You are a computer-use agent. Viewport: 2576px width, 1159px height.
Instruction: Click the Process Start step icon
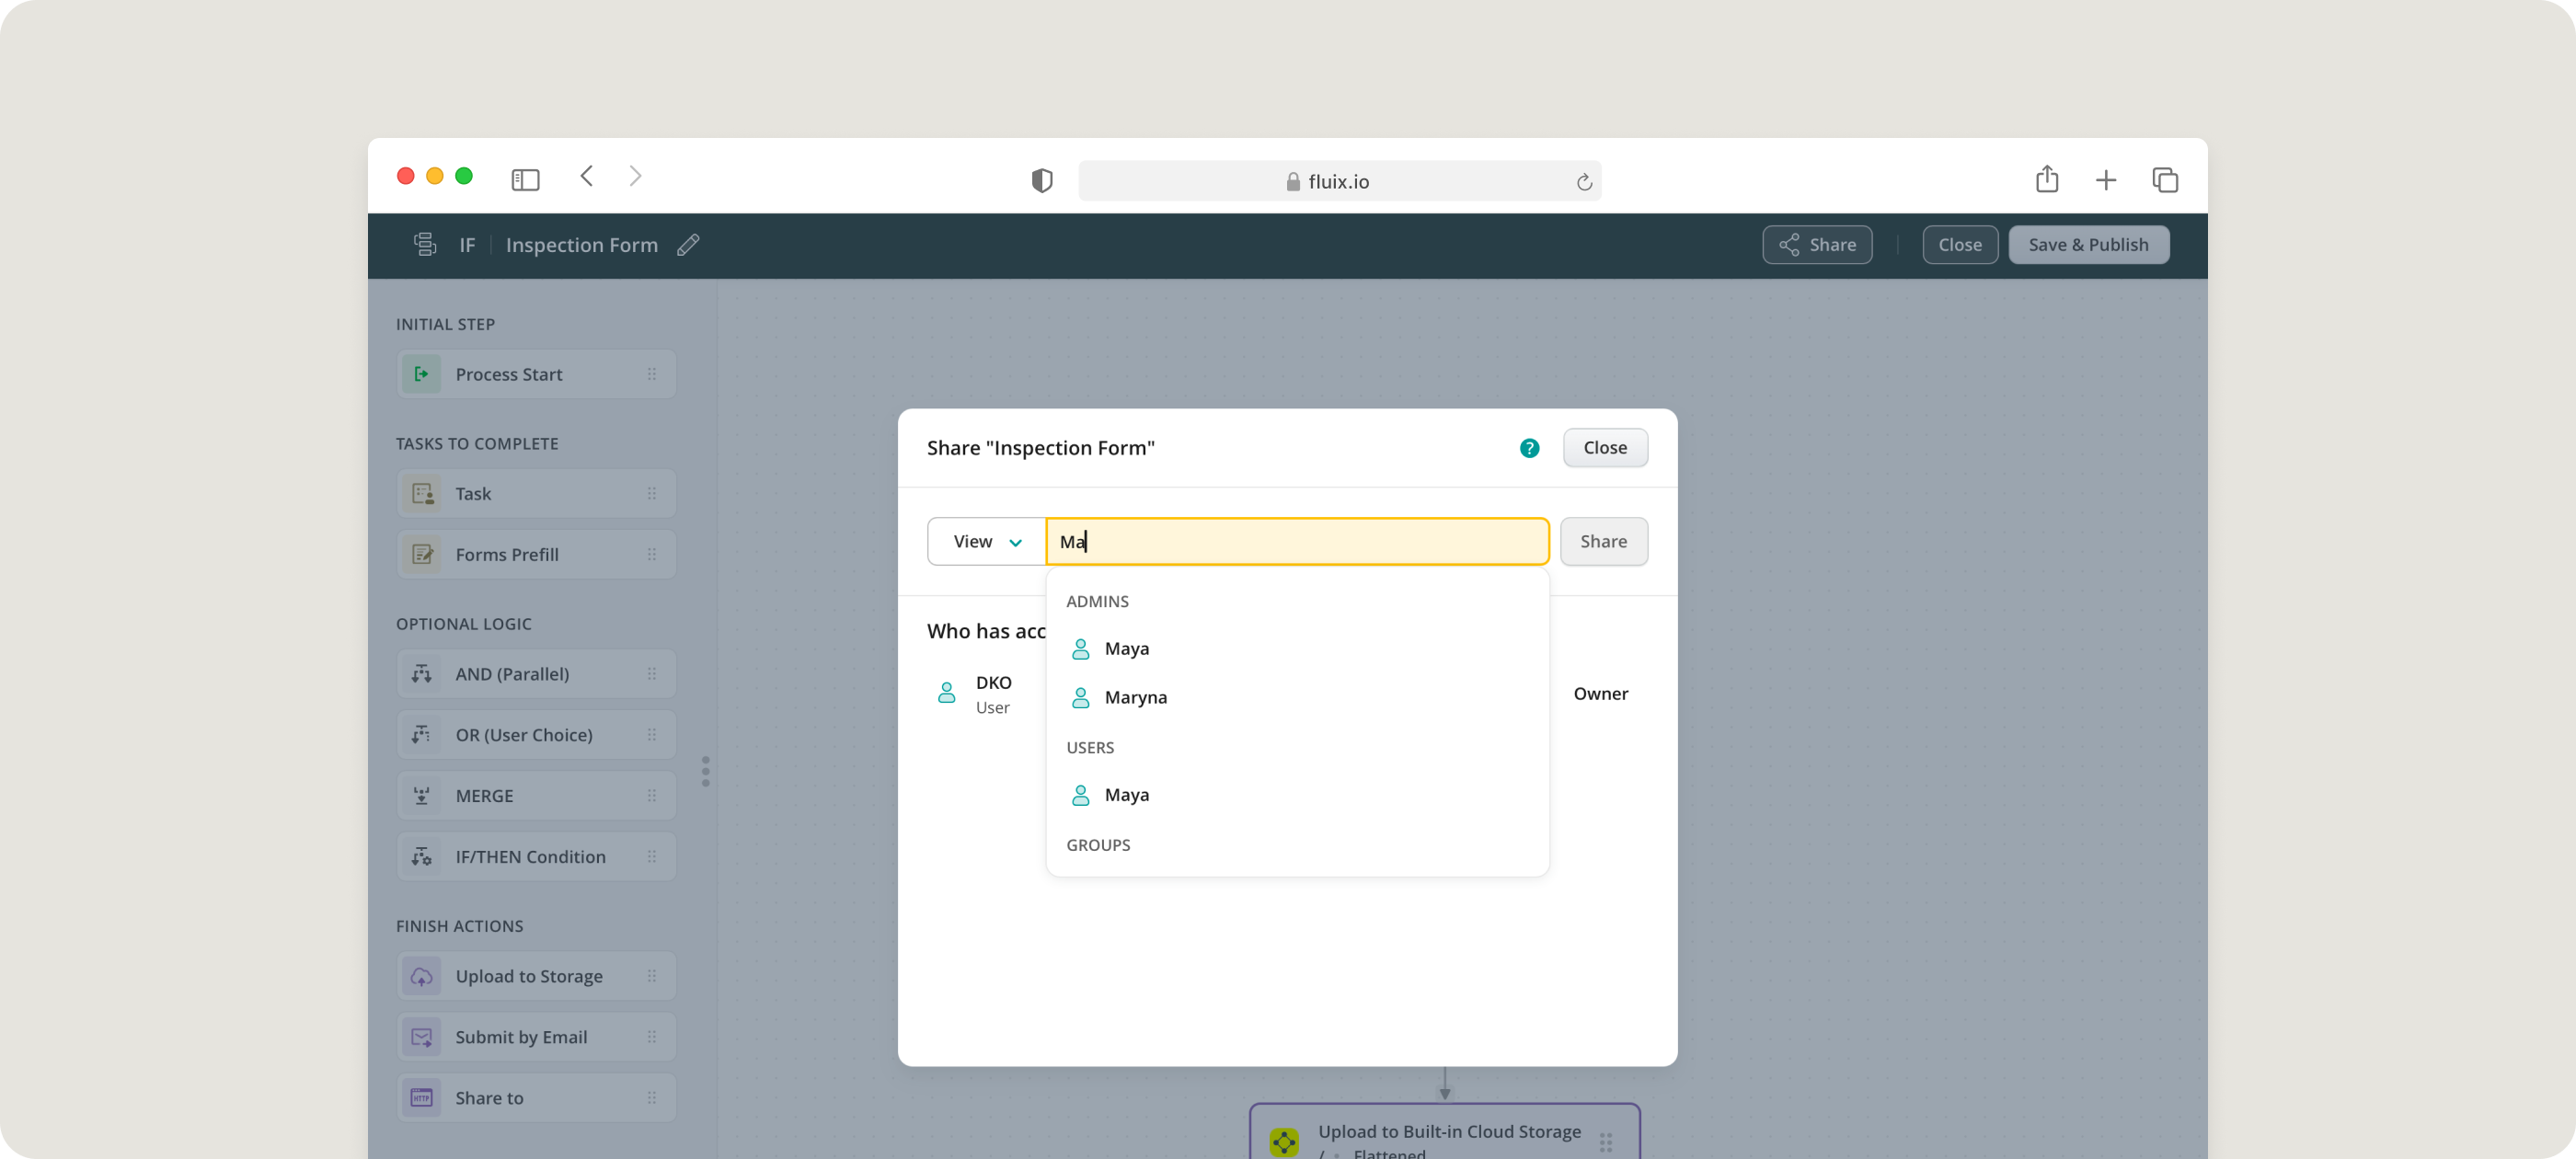(422, 374)
